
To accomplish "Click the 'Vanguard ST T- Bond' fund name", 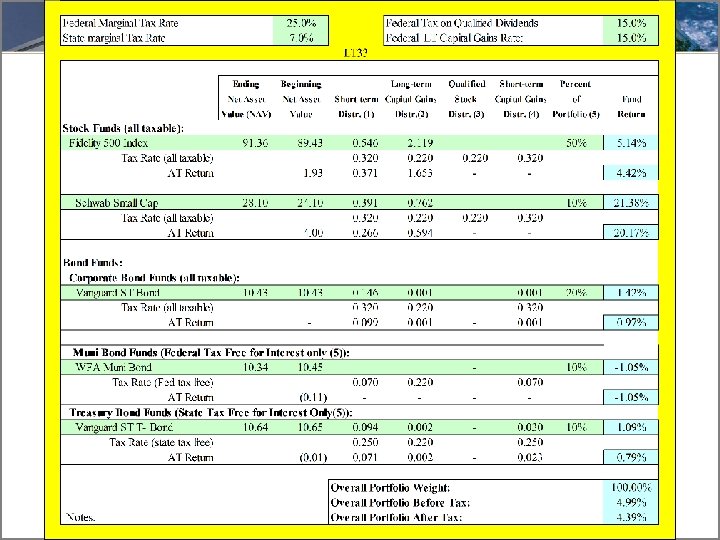I will [124, 427].
